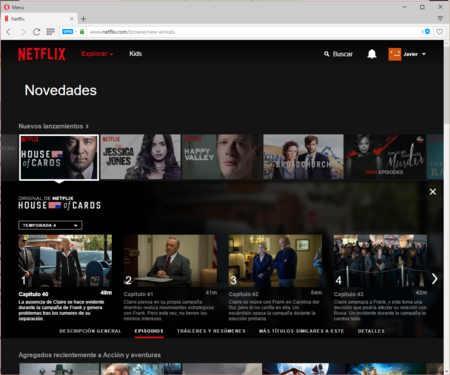
Task: Click the green security padlock
Action: (82, 32)
